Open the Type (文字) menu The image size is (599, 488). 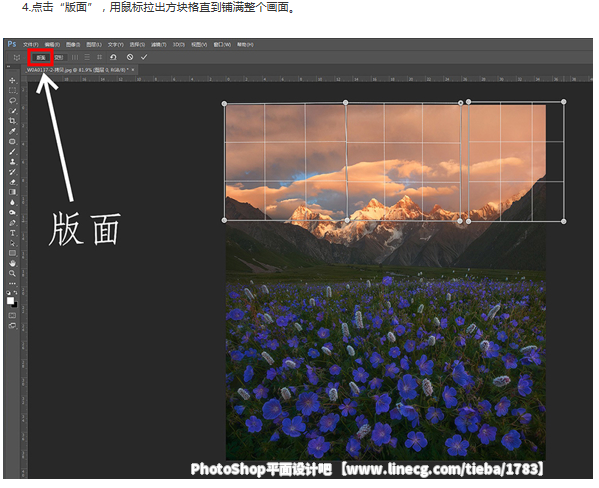click(x=115, y=44)
